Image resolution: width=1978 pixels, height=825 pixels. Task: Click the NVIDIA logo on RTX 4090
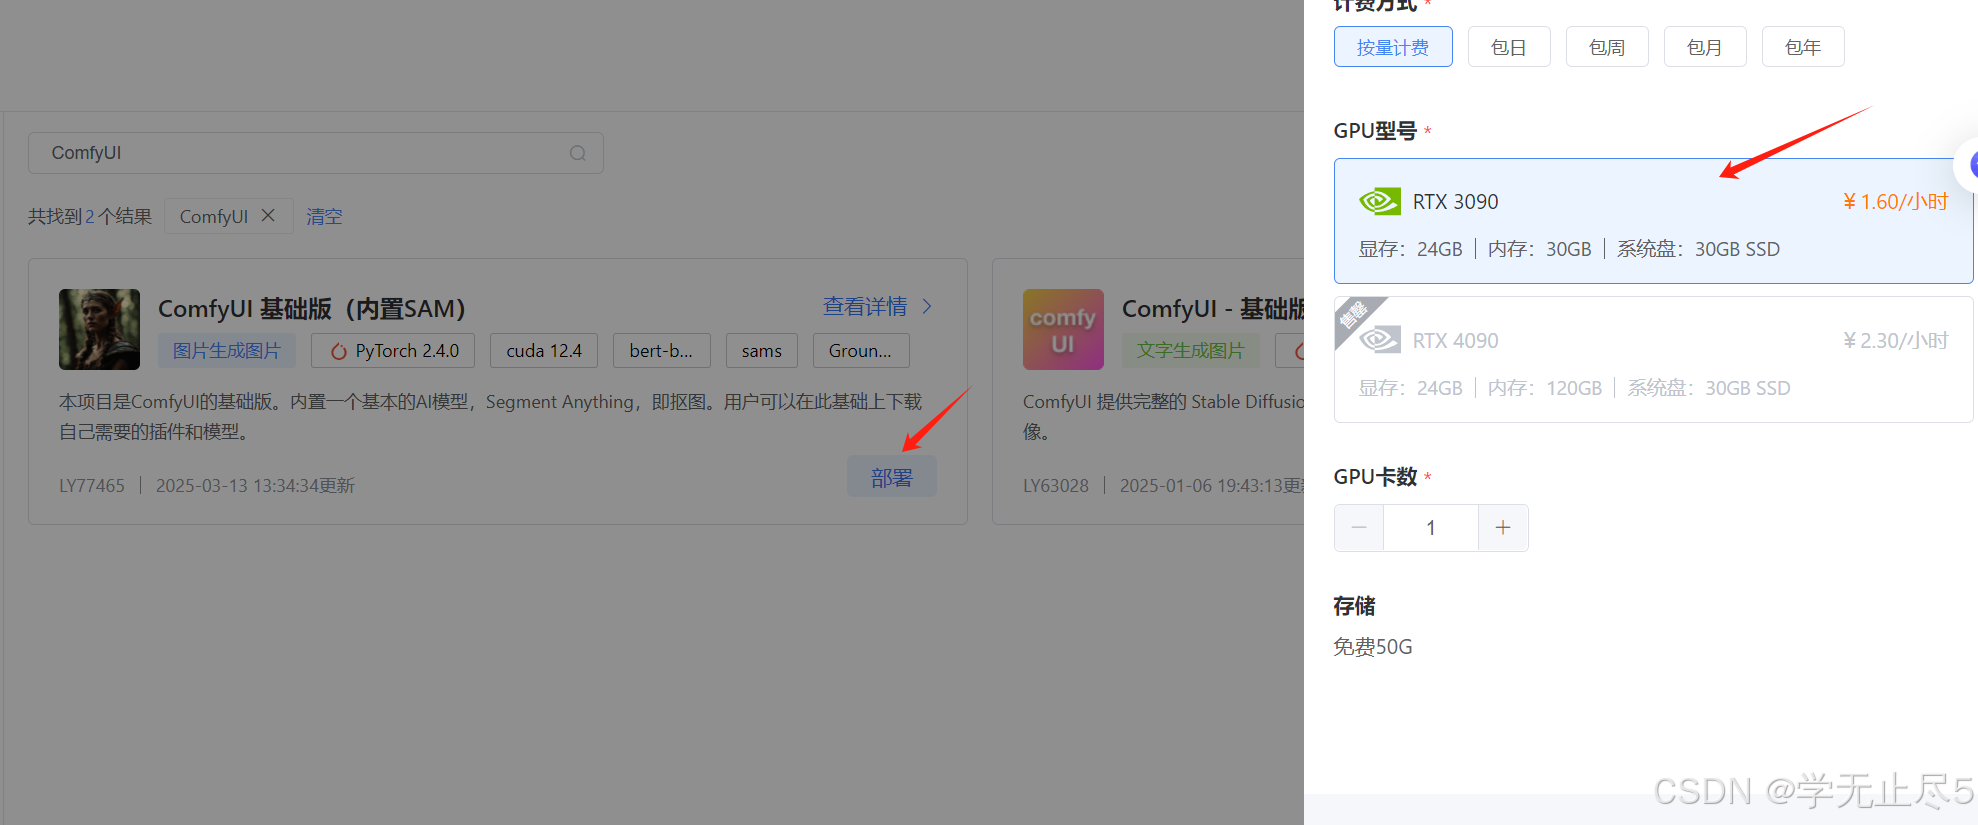(1380, 341)
